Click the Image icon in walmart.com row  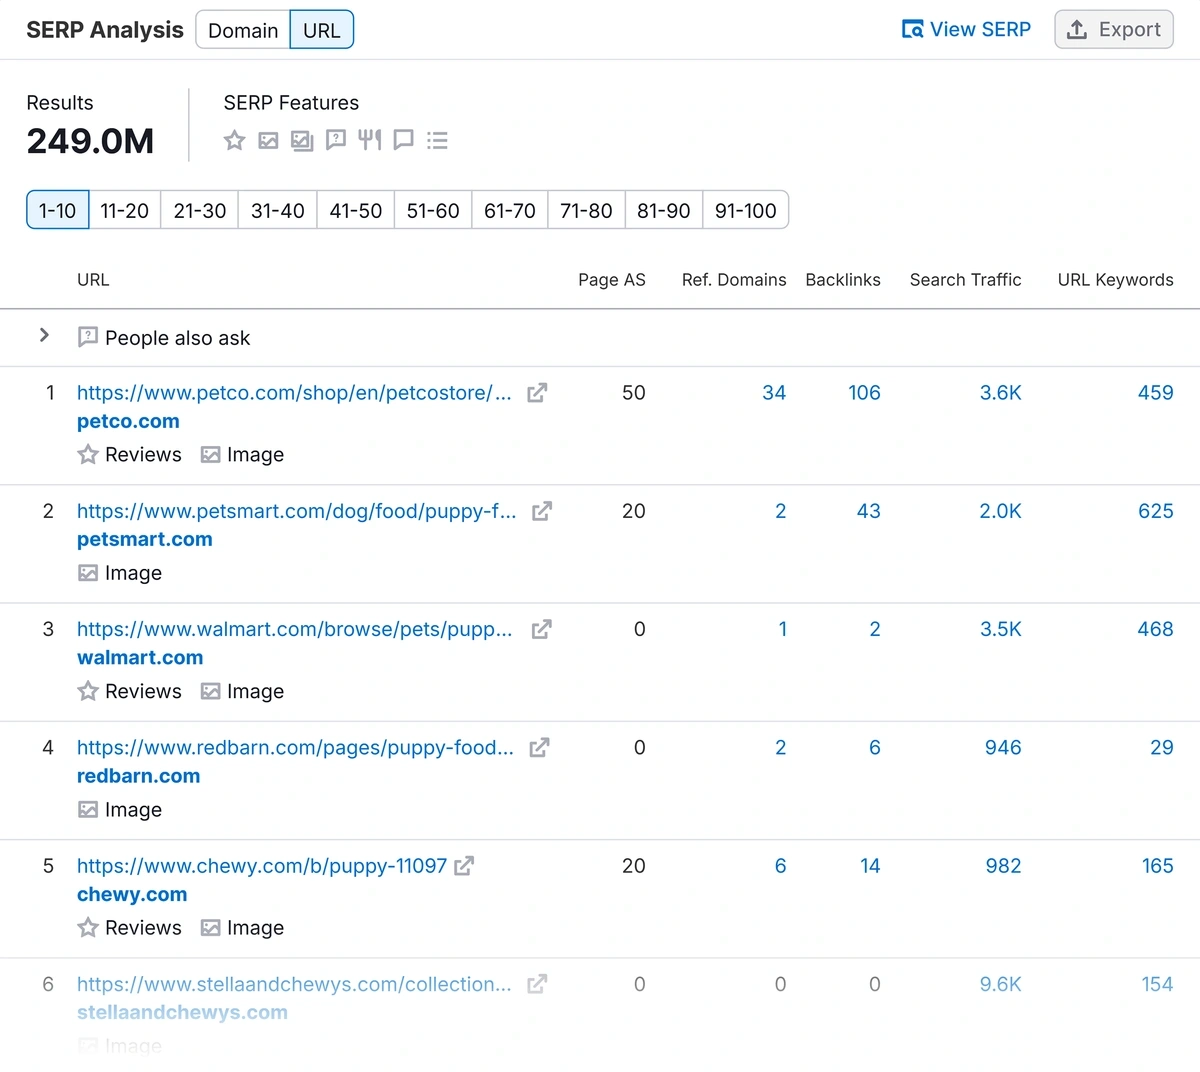210,691
